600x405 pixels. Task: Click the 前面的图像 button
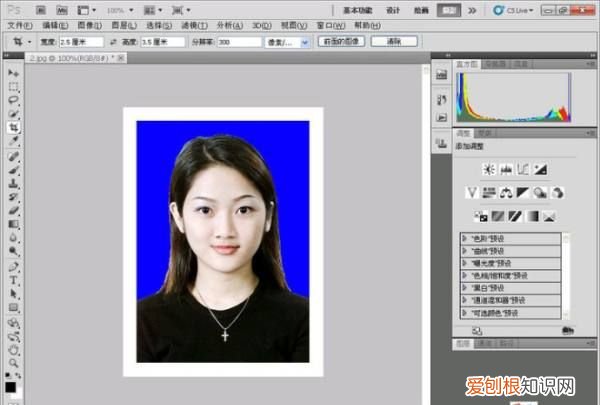341,43
